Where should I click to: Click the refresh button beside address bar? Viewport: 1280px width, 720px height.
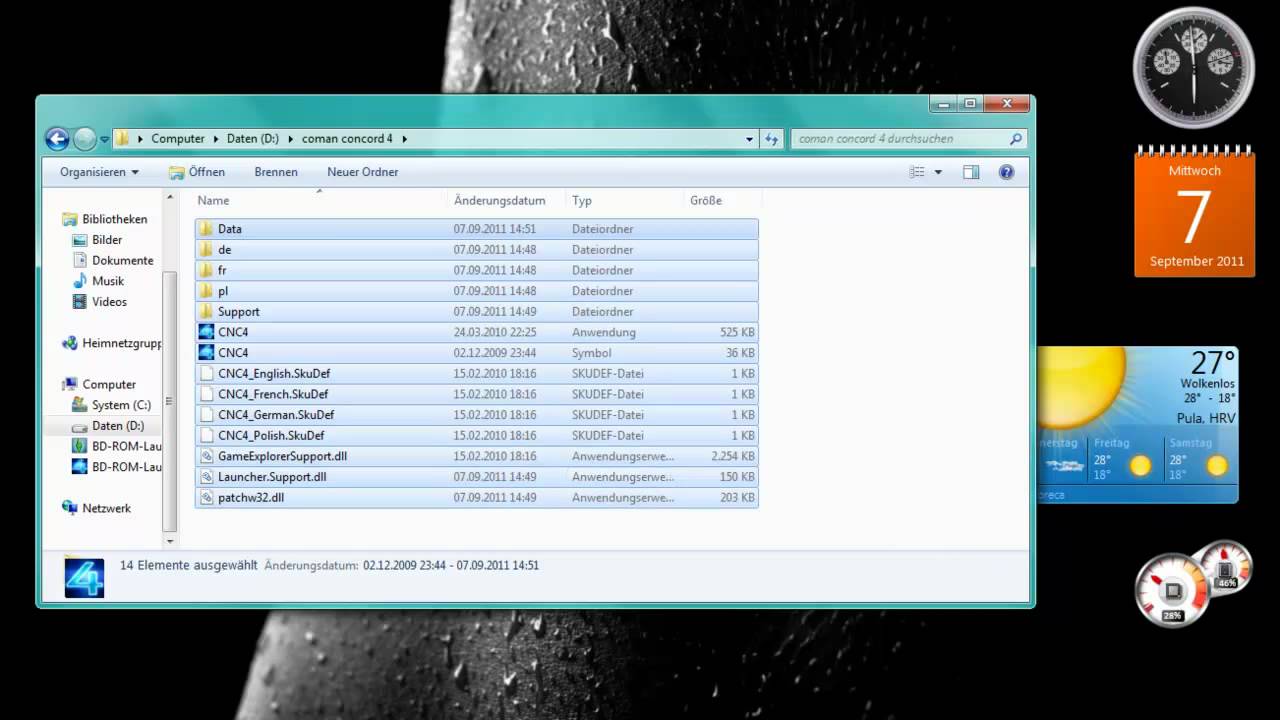(x=771, y=139)
